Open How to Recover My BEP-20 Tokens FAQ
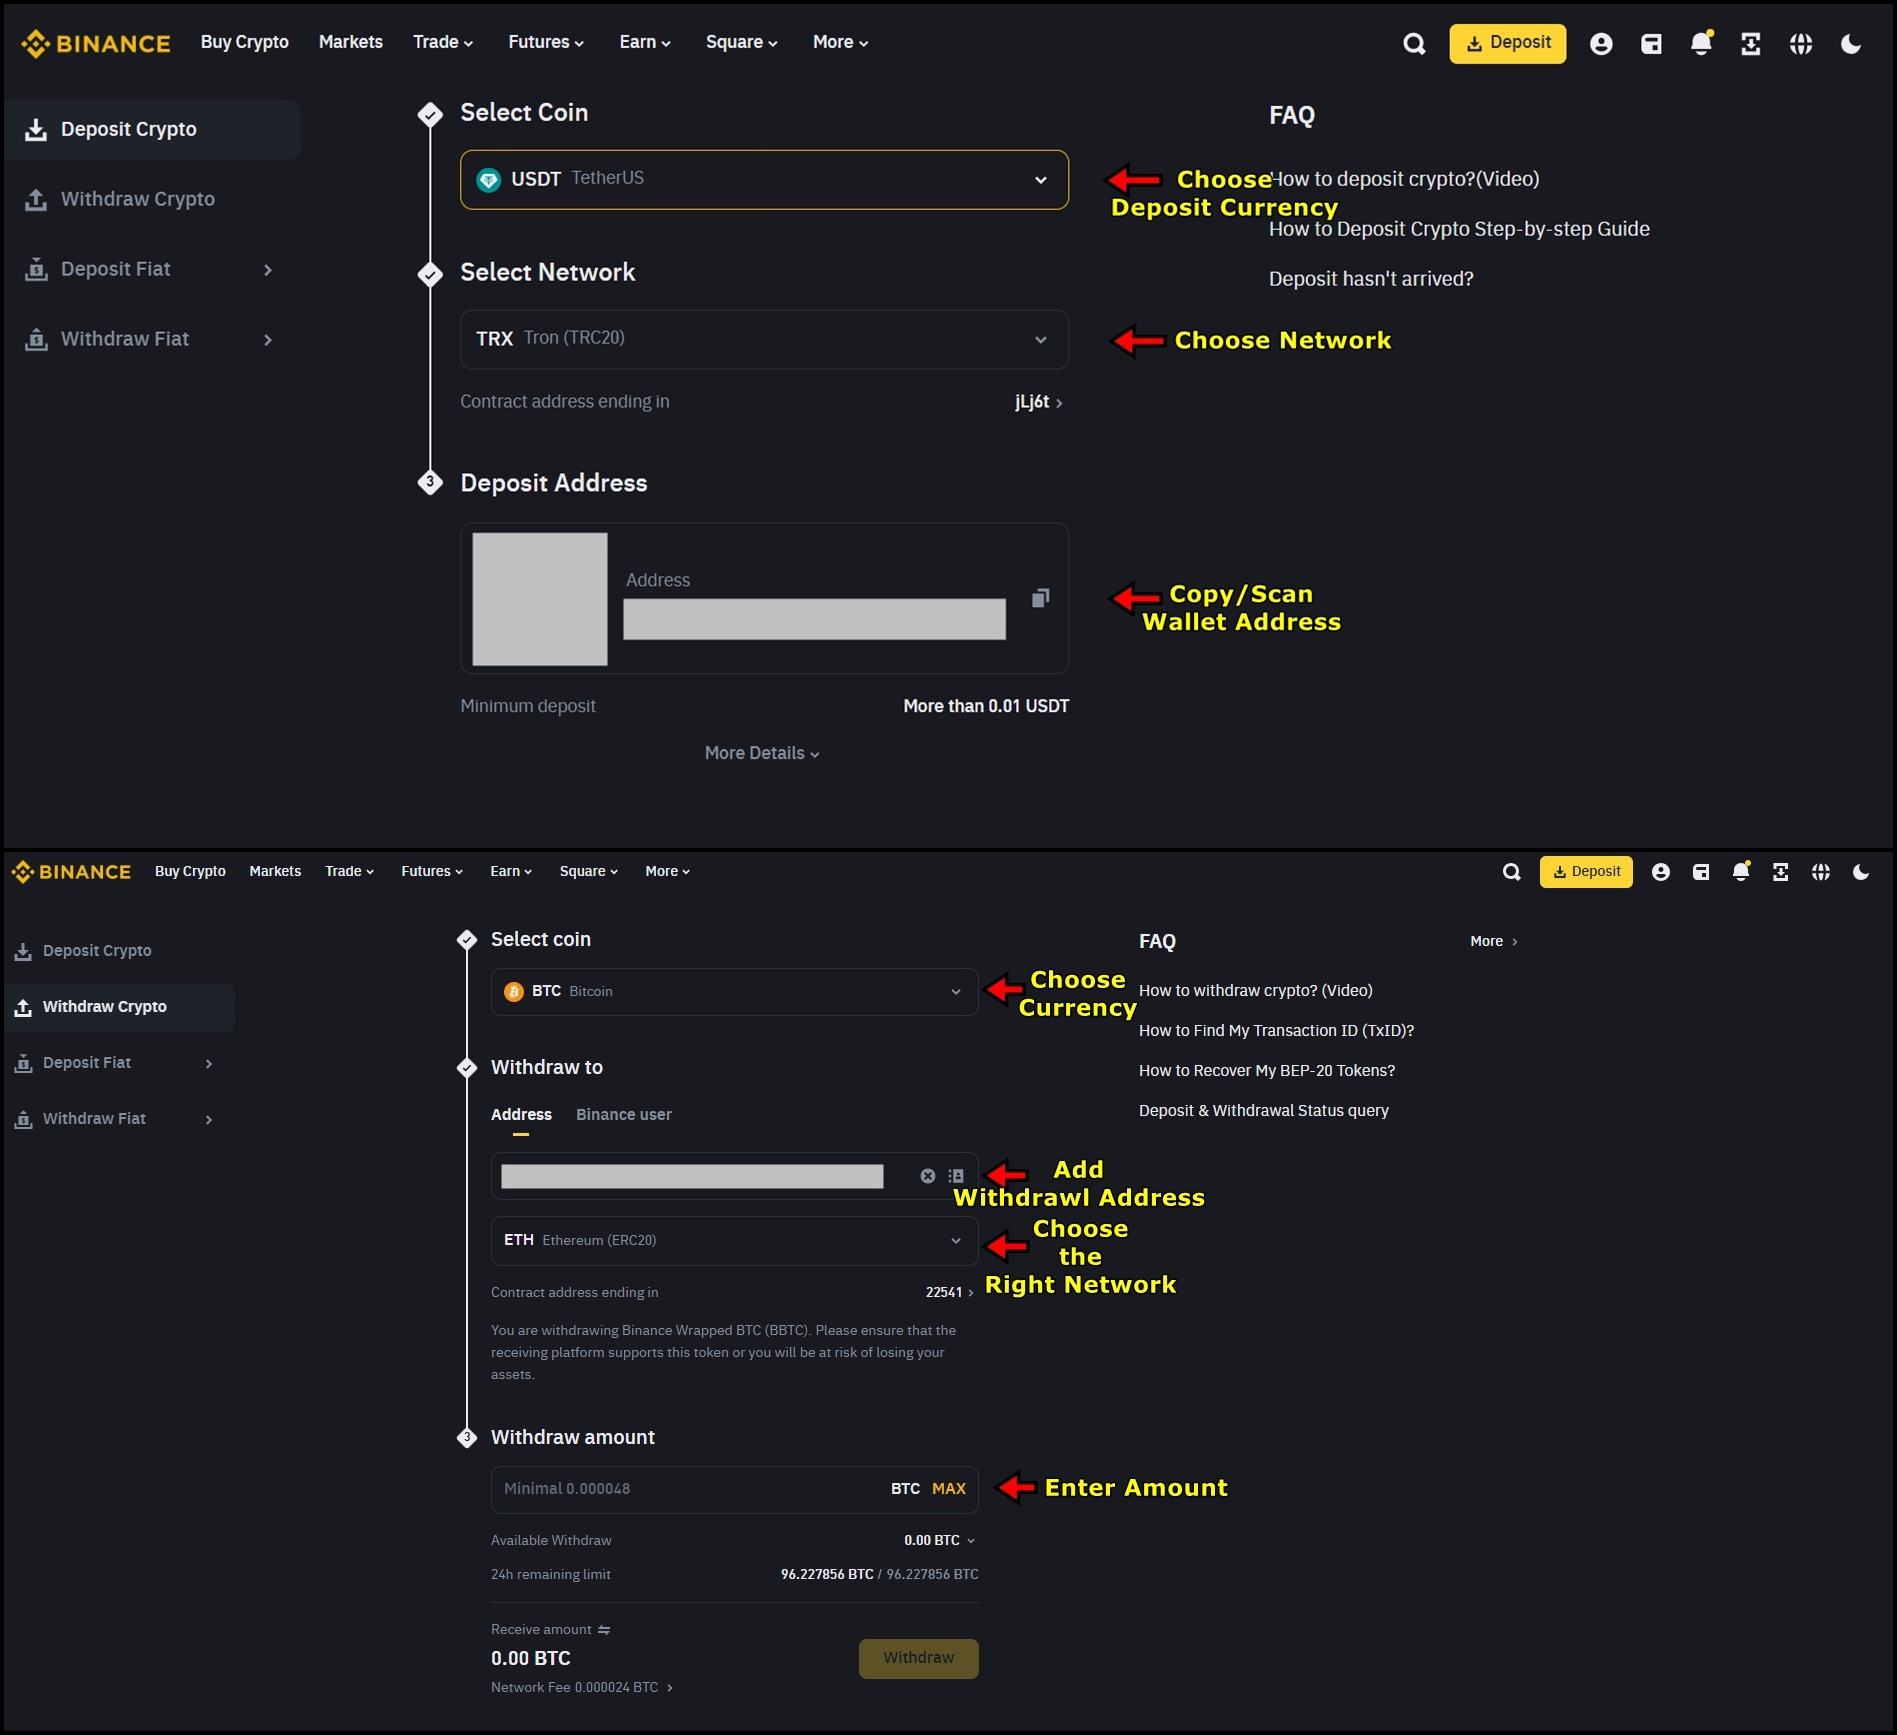Screen dimensions: 1897x1735 click(x=1267, y=1071)
